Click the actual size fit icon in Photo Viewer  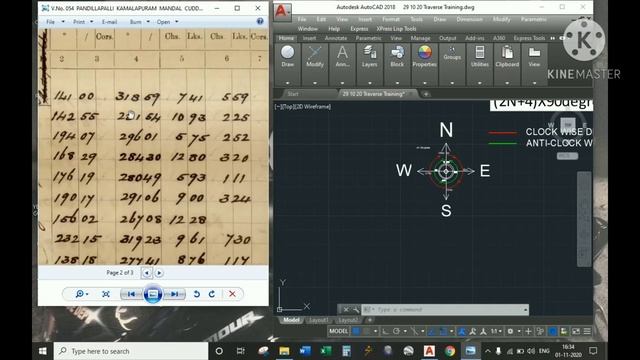(x=106, y=294)
